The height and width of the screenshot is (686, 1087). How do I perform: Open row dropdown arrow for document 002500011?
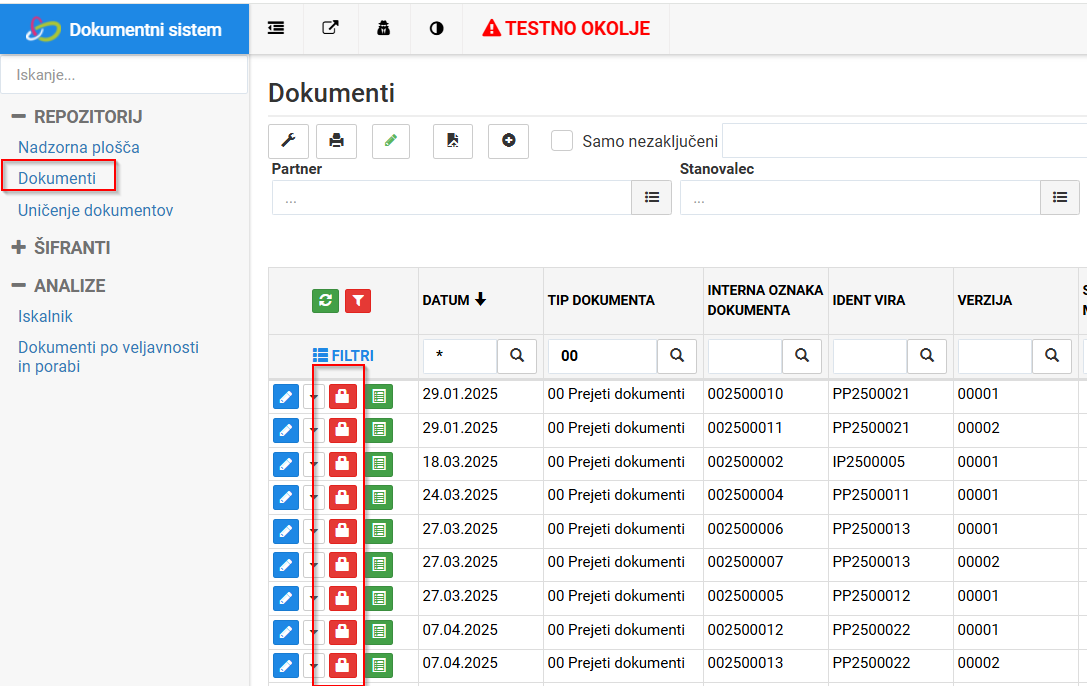click(x=313, y=430)
